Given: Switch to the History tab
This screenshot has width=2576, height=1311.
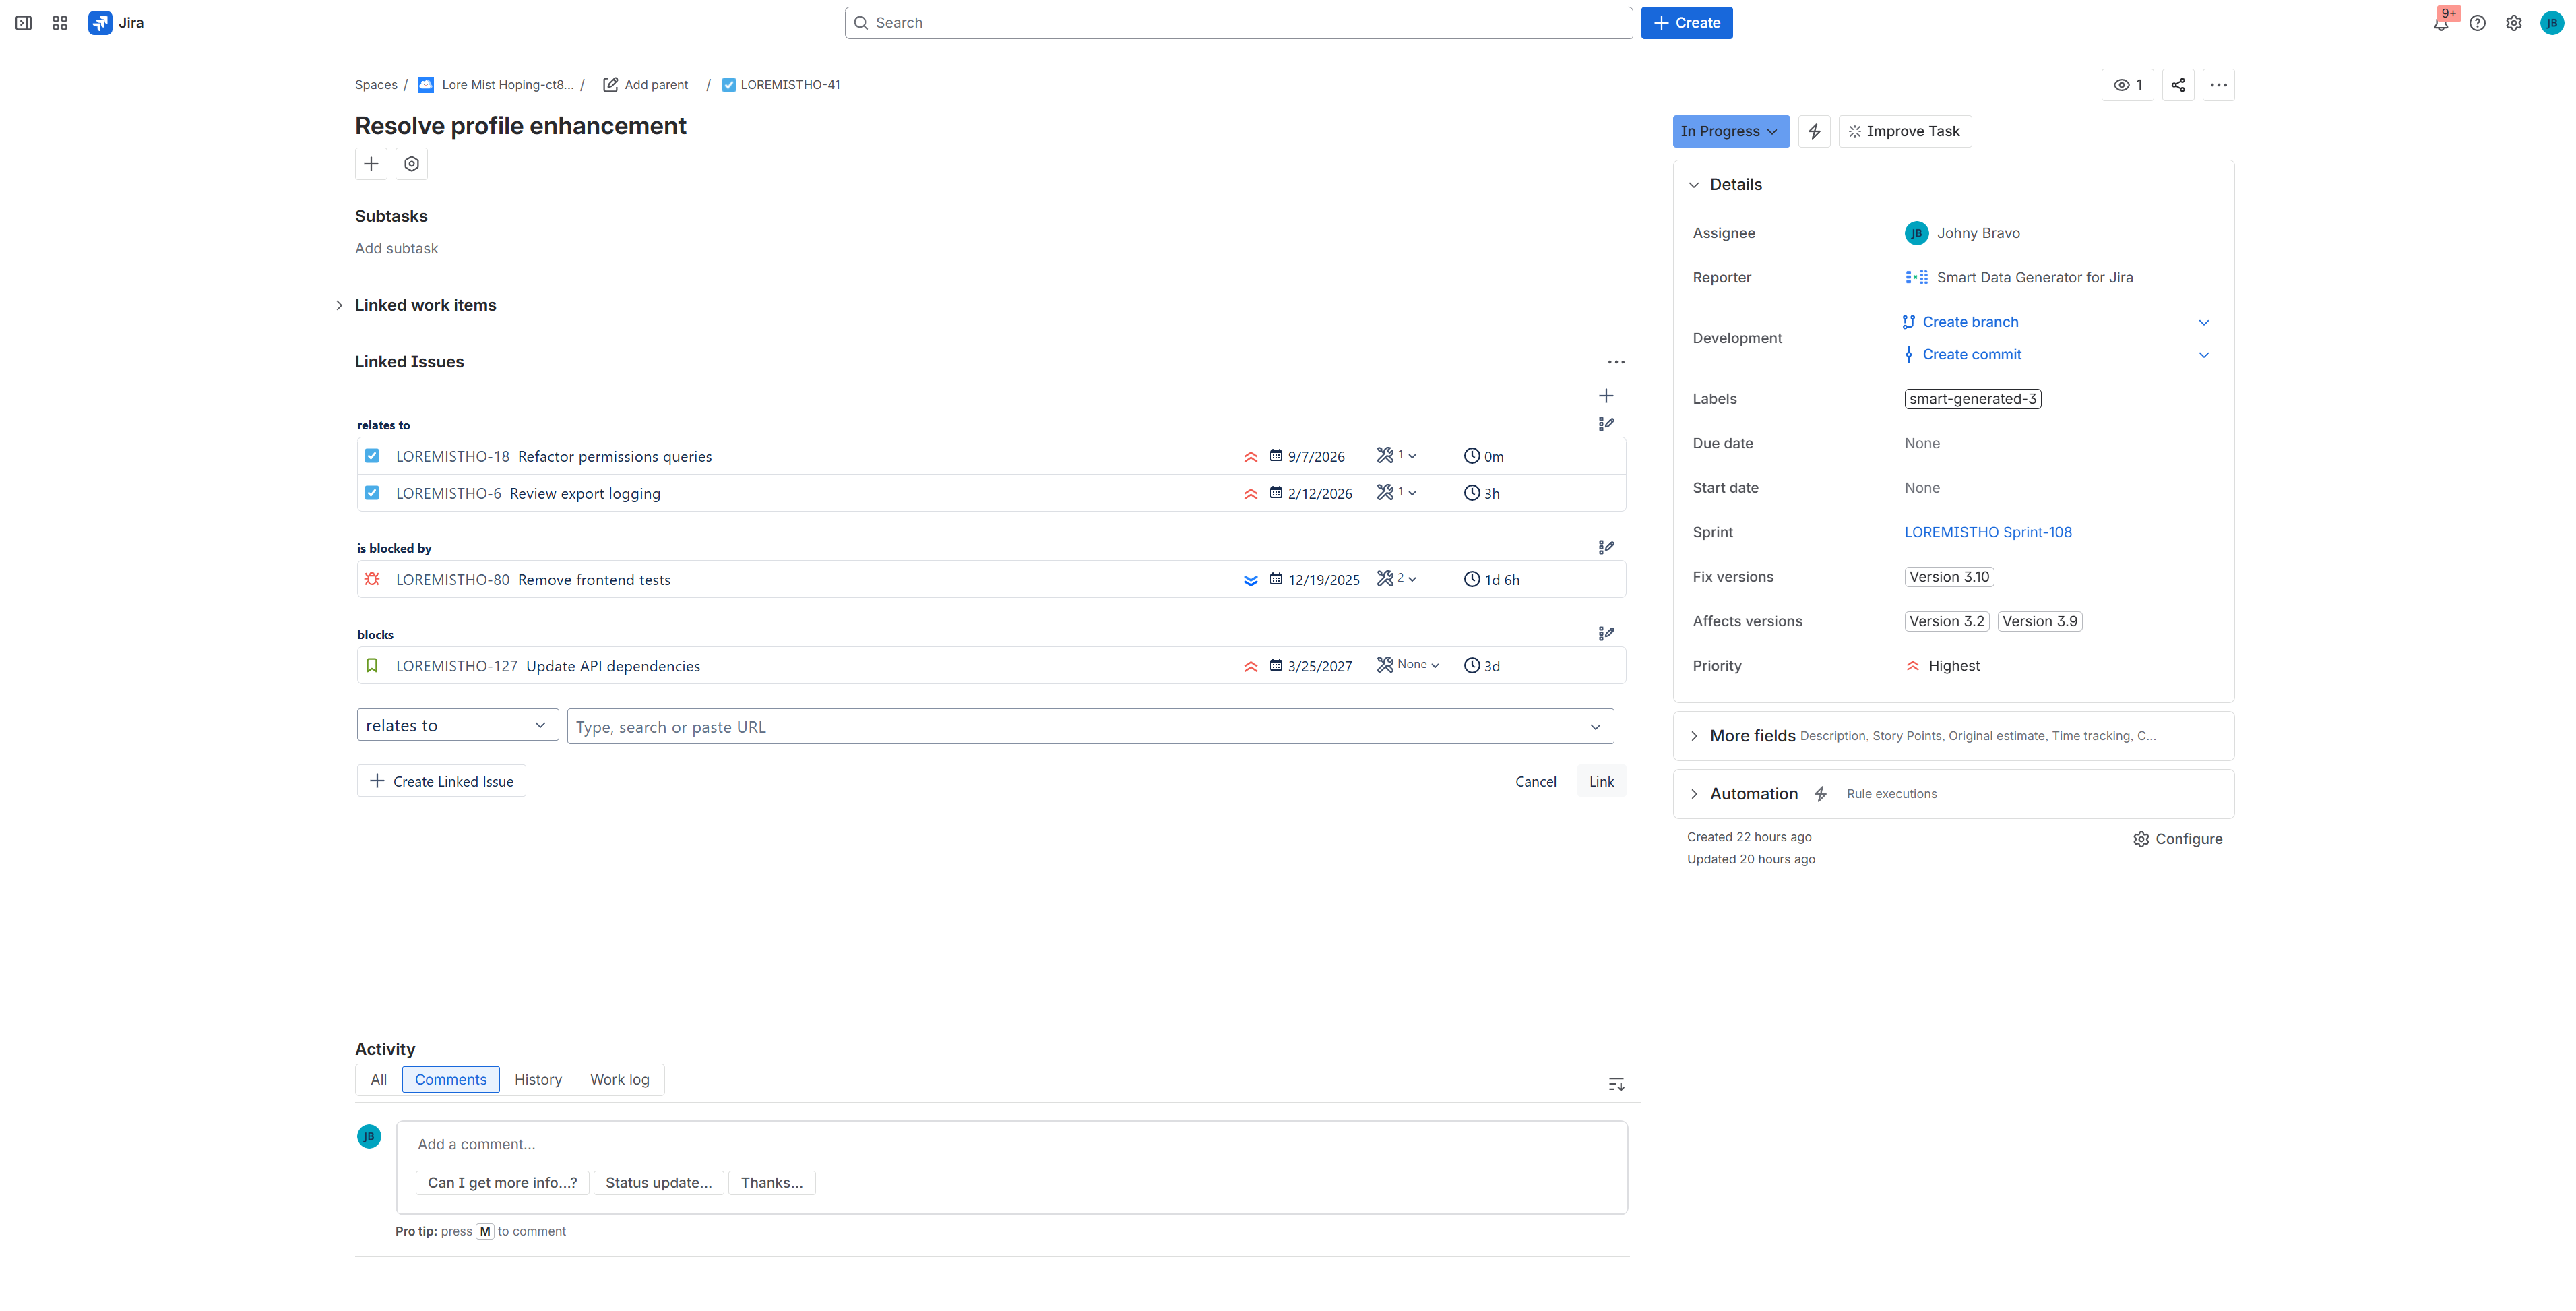Looking at the screenshot, I should [538, 1079].
